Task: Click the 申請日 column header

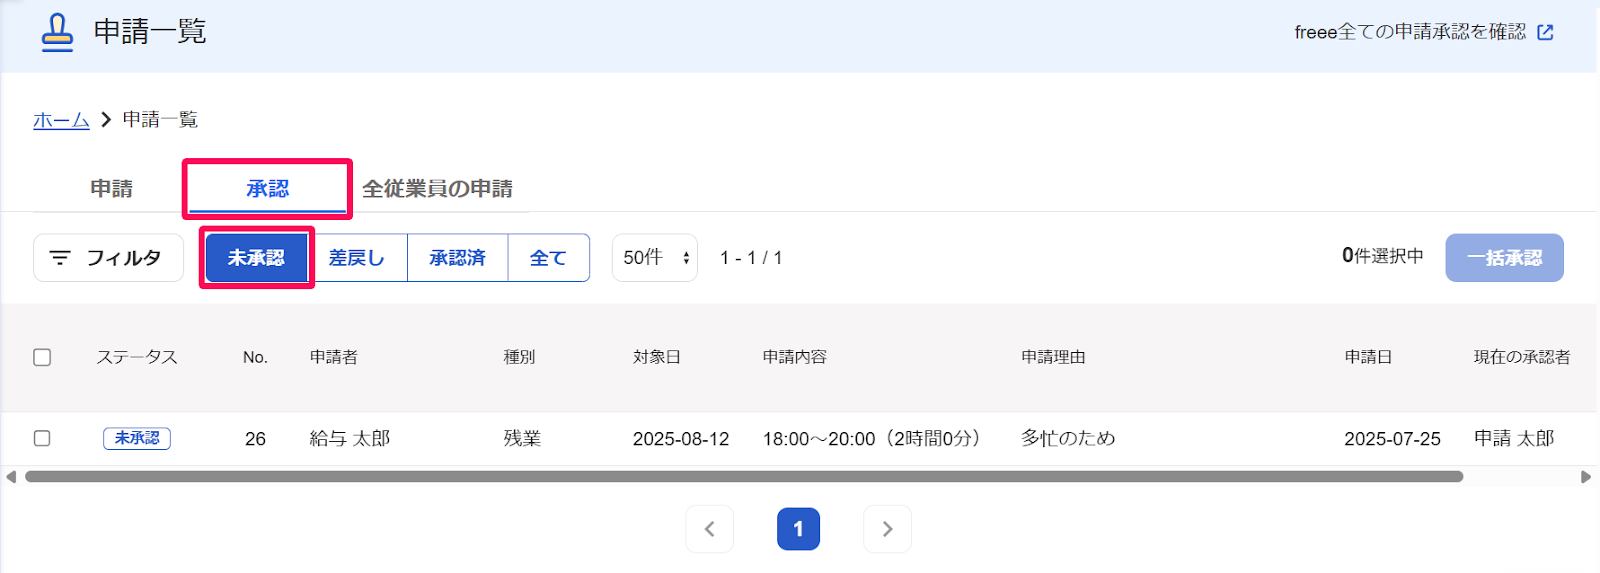Action: (1368, 357)
